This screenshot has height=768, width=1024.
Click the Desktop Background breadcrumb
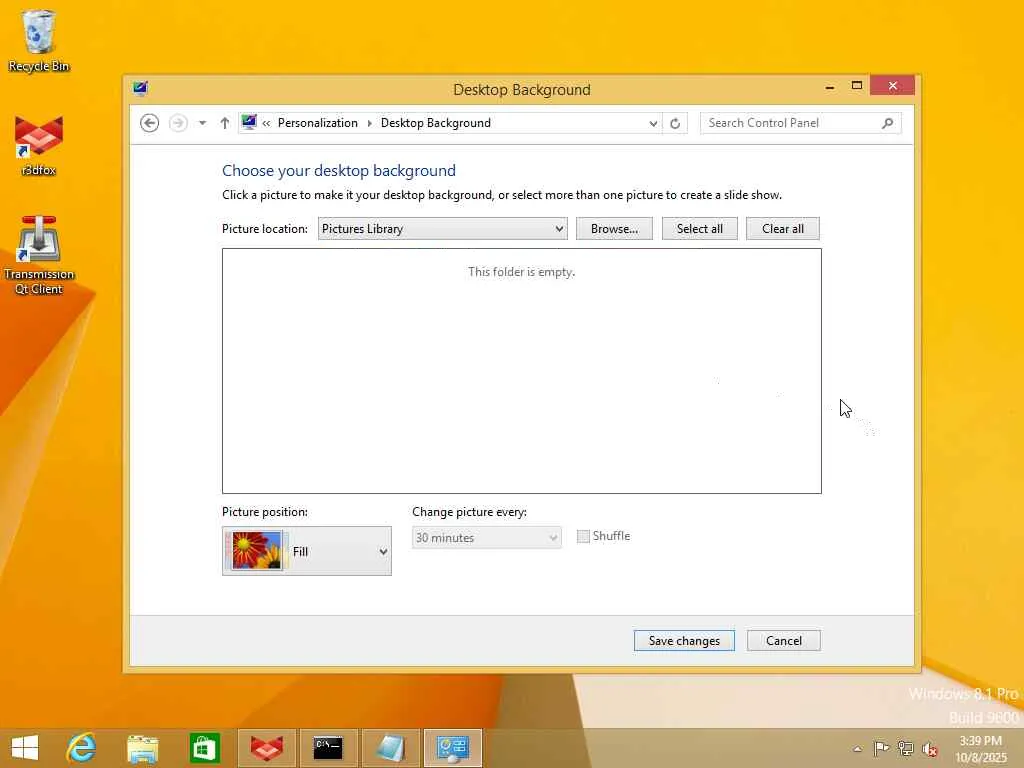click(x=436, y=123)
